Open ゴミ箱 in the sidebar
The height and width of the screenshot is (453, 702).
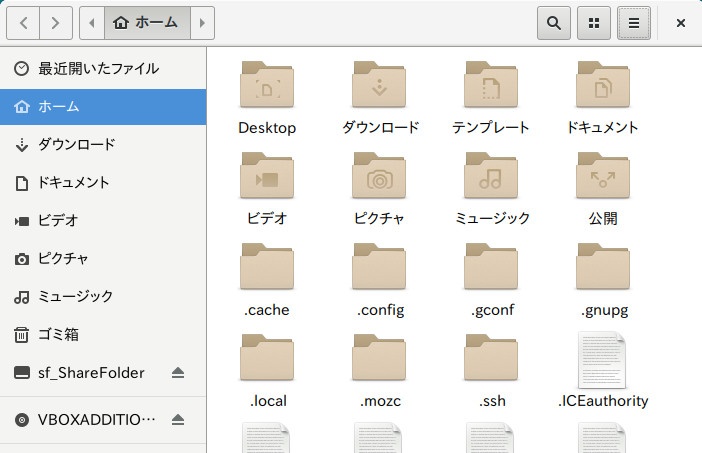pyautogui.click(x=103, y=335)
